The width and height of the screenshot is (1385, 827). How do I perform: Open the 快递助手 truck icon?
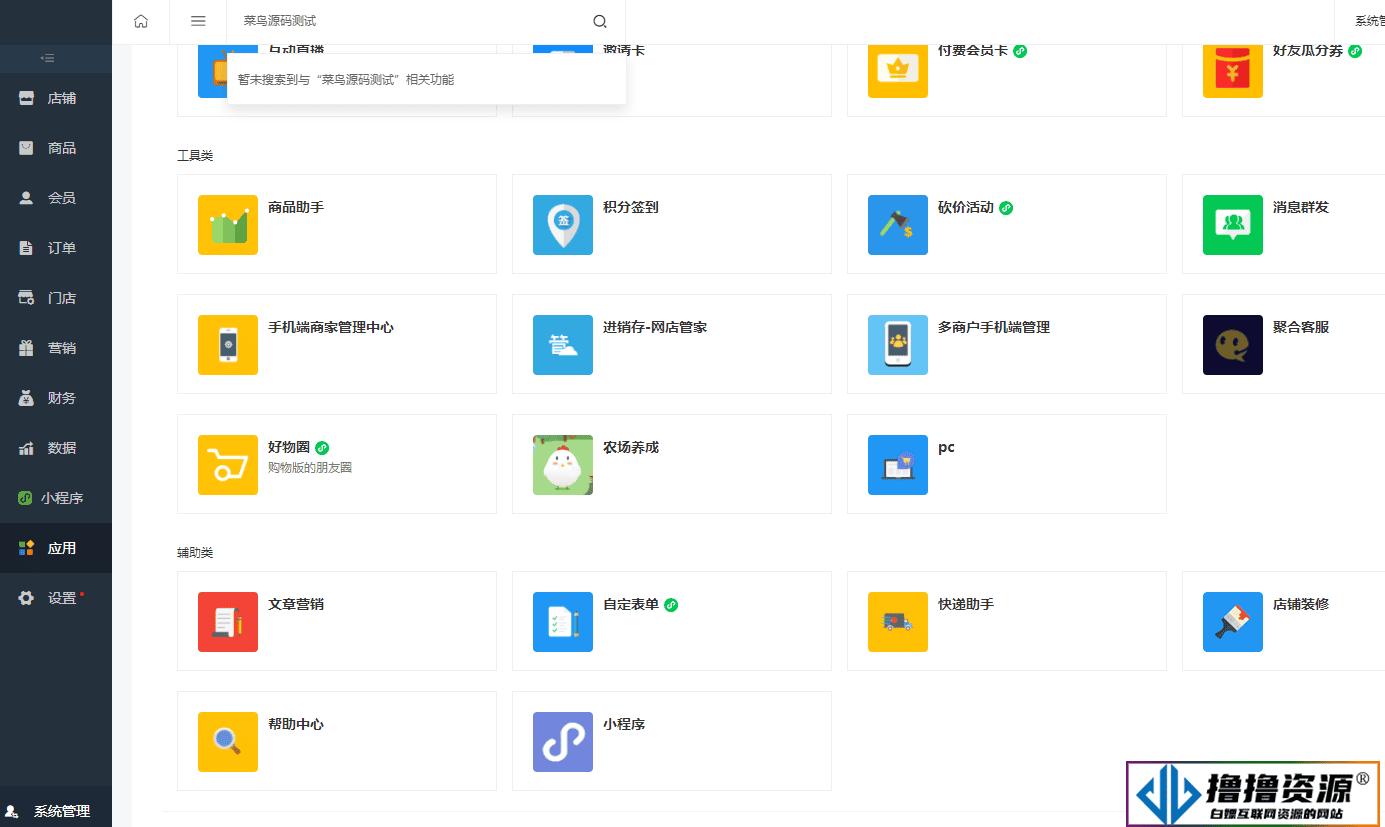click(x=898, y=622)
